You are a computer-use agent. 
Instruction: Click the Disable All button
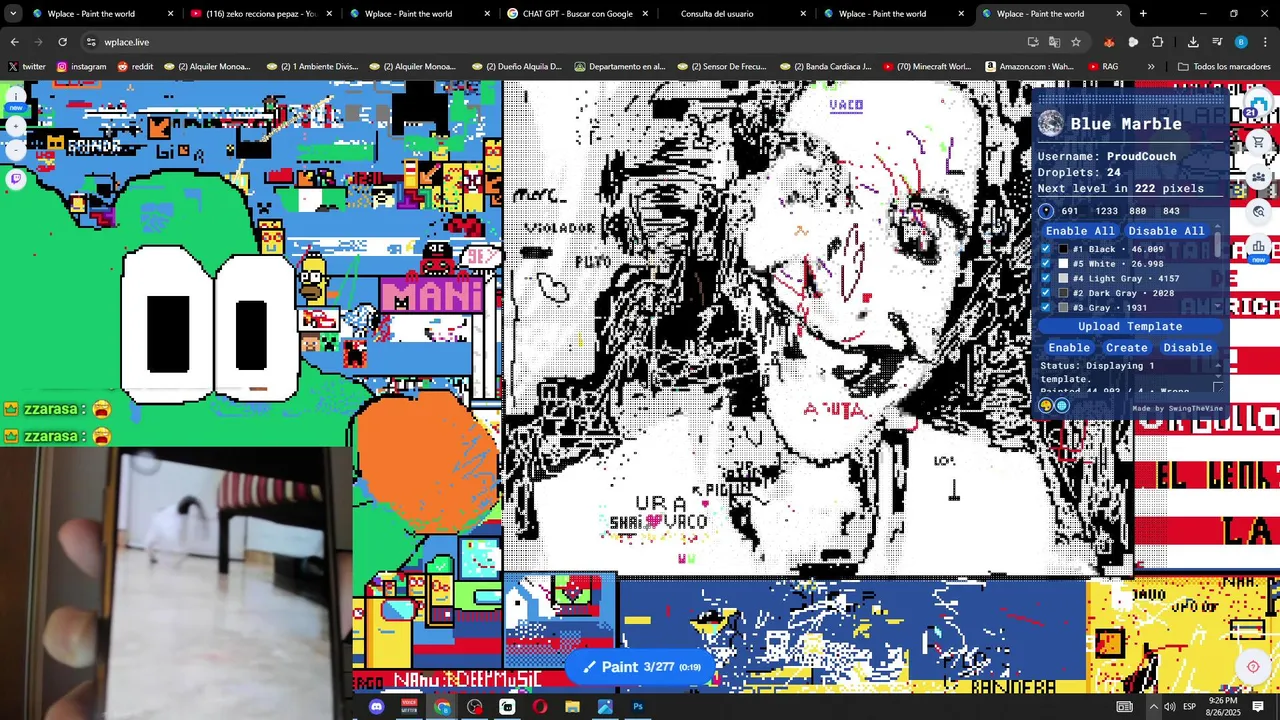(1166, 231)
